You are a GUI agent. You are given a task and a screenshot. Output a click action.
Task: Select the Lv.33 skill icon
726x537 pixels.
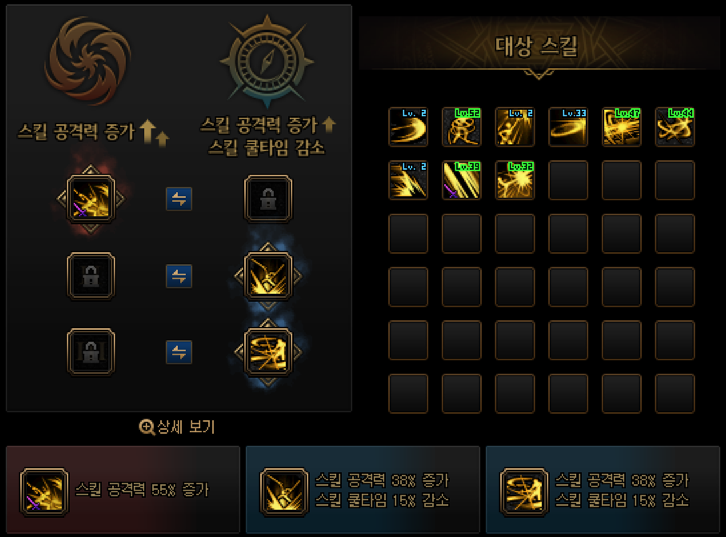[568, 127]
